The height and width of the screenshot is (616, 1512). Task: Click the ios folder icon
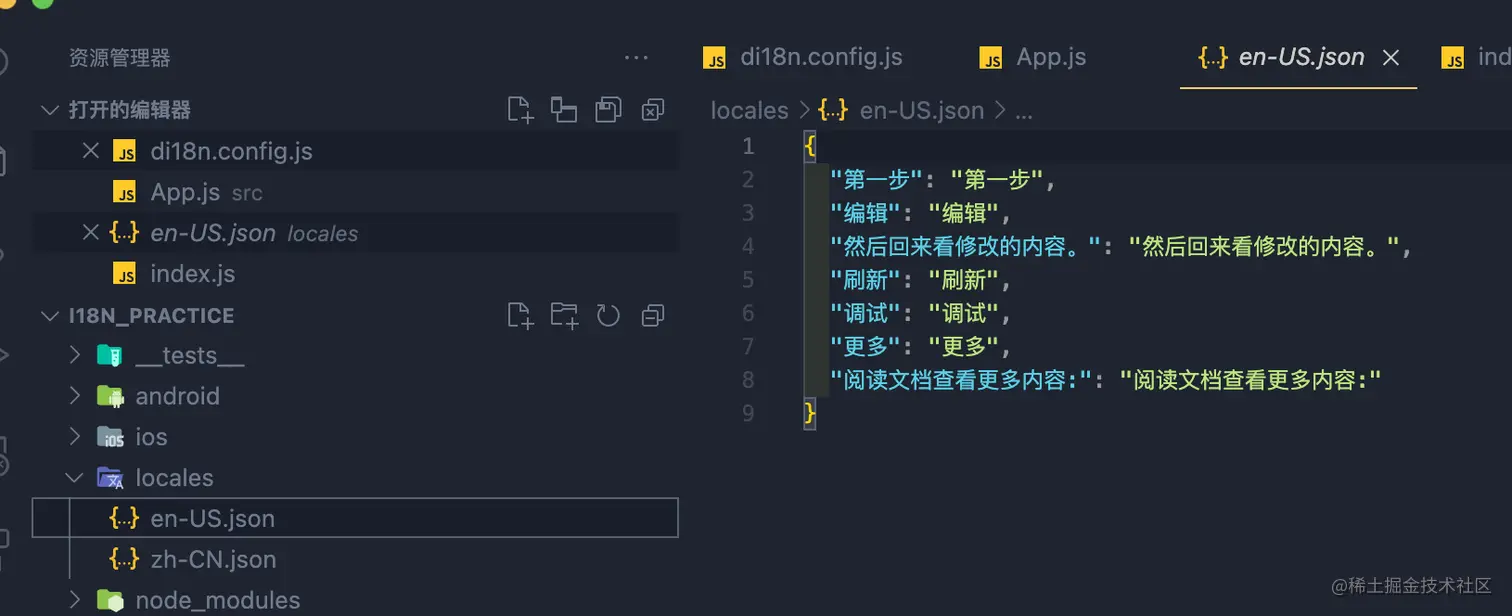(x=110, y=437)
